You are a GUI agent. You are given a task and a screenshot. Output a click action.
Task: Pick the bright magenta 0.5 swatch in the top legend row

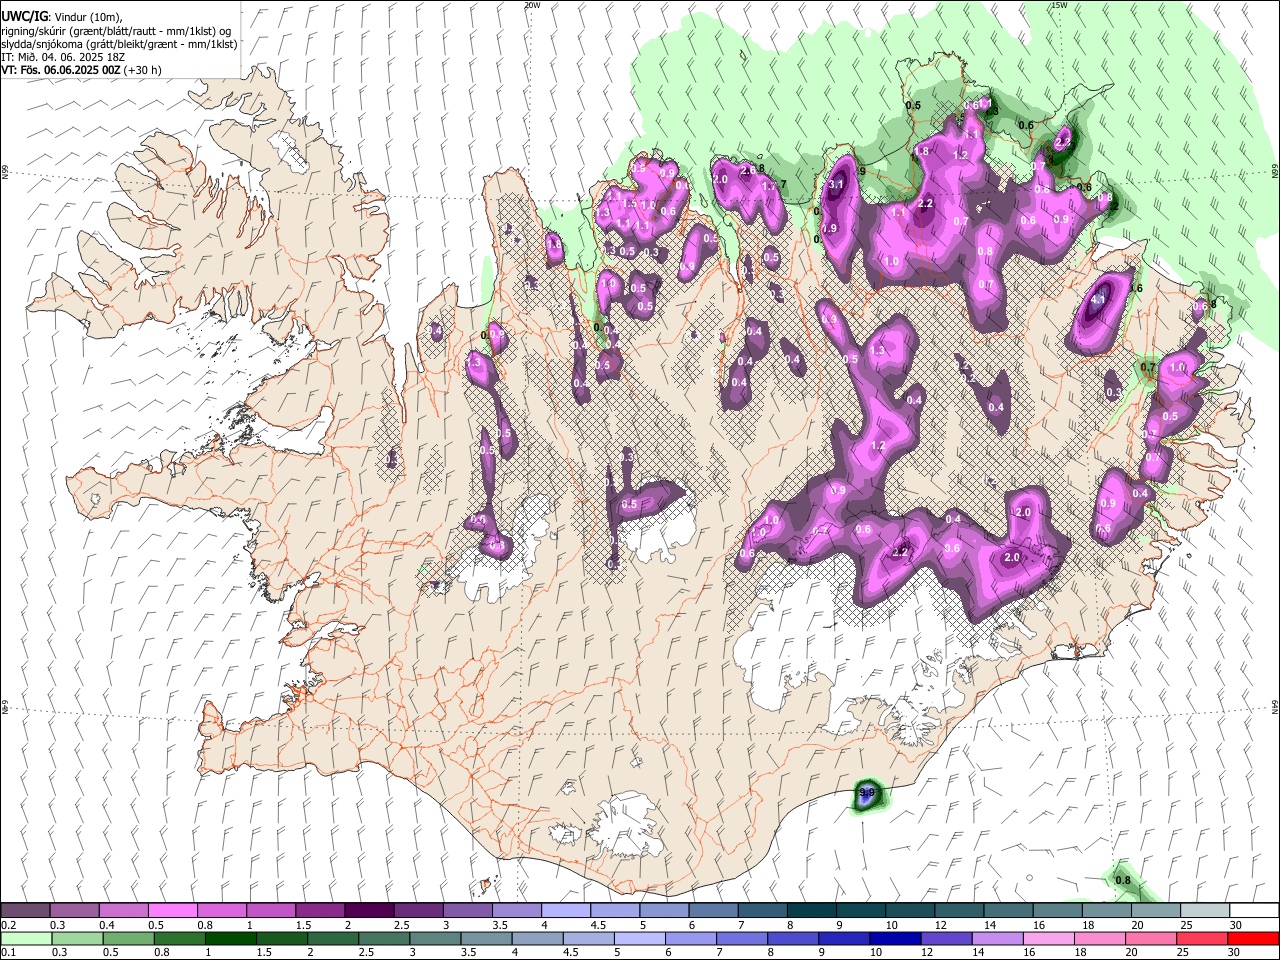pyautogui.click(x=172, y=910)
